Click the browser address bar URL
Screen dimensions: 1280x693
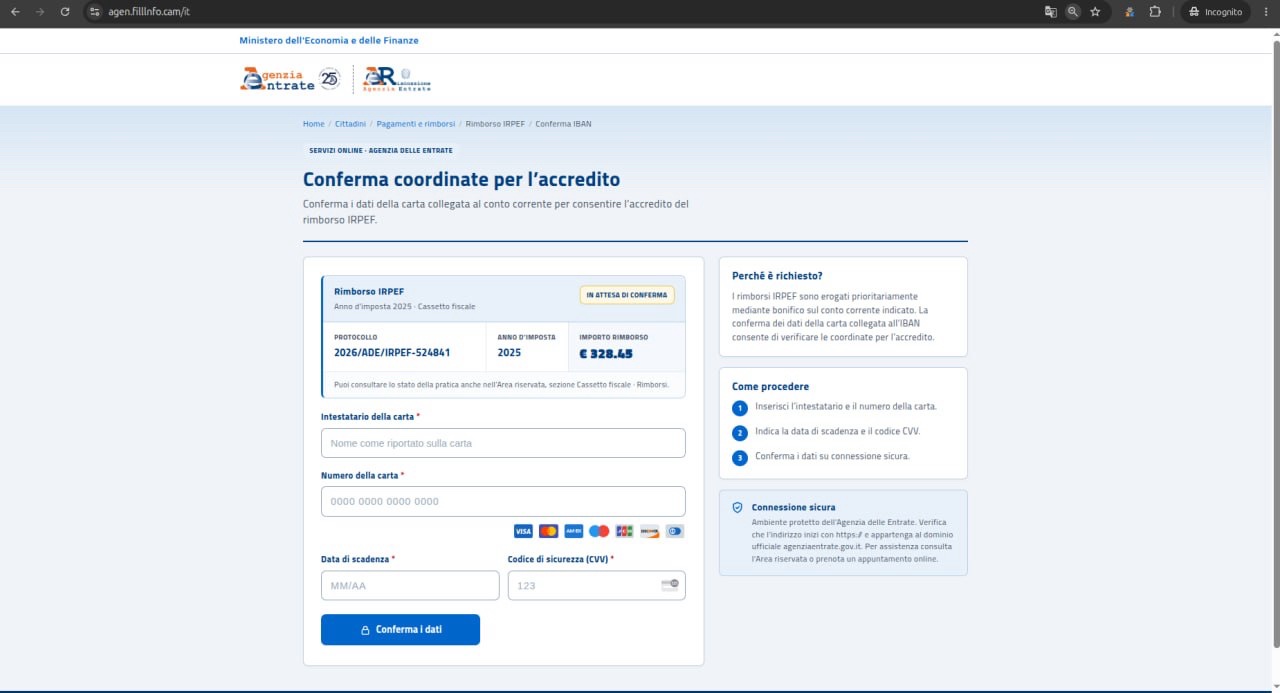[x=150, y=12]
